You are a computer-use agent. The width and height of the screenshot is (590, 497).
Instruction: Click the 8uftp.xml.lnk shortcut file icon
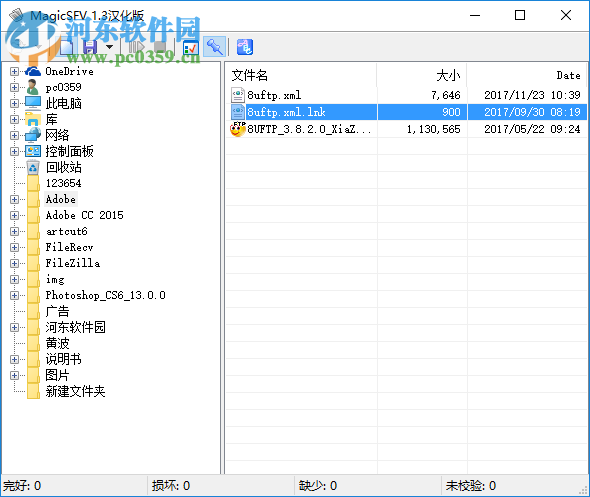coord(238,112)
